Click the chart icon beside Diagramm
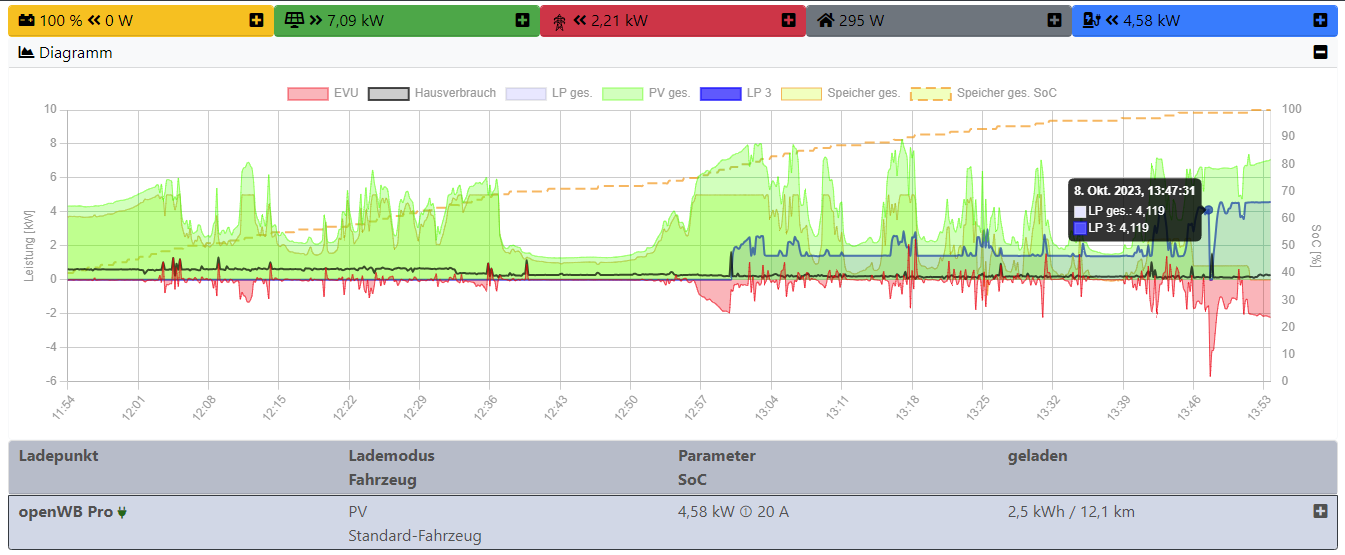Viewport: 1345px width, 555px height. tap(27, 53)
